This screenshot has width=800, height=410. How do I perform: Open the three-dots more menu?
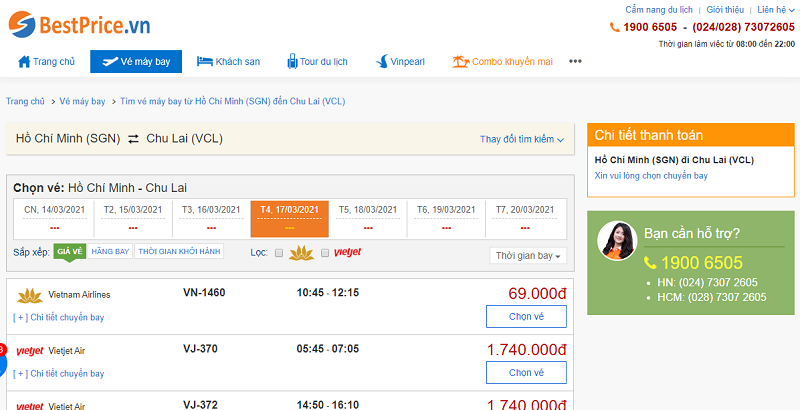coord(576,62)
